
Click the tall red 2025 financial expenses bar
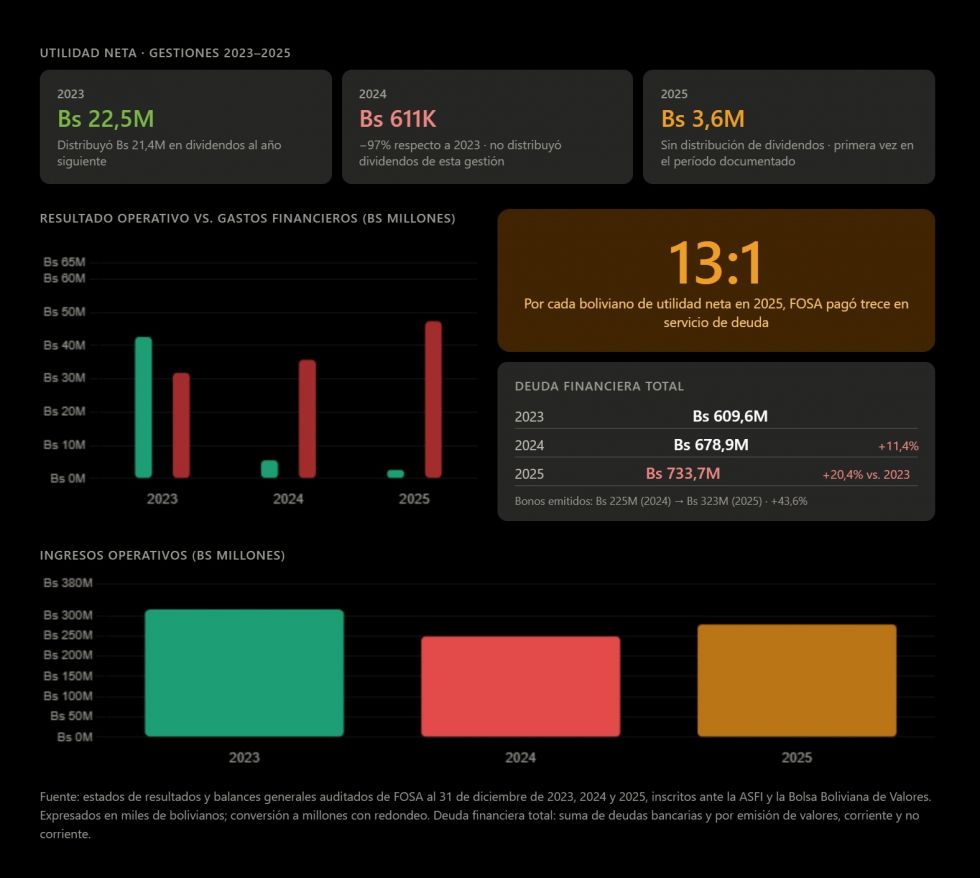coord(433,399)
